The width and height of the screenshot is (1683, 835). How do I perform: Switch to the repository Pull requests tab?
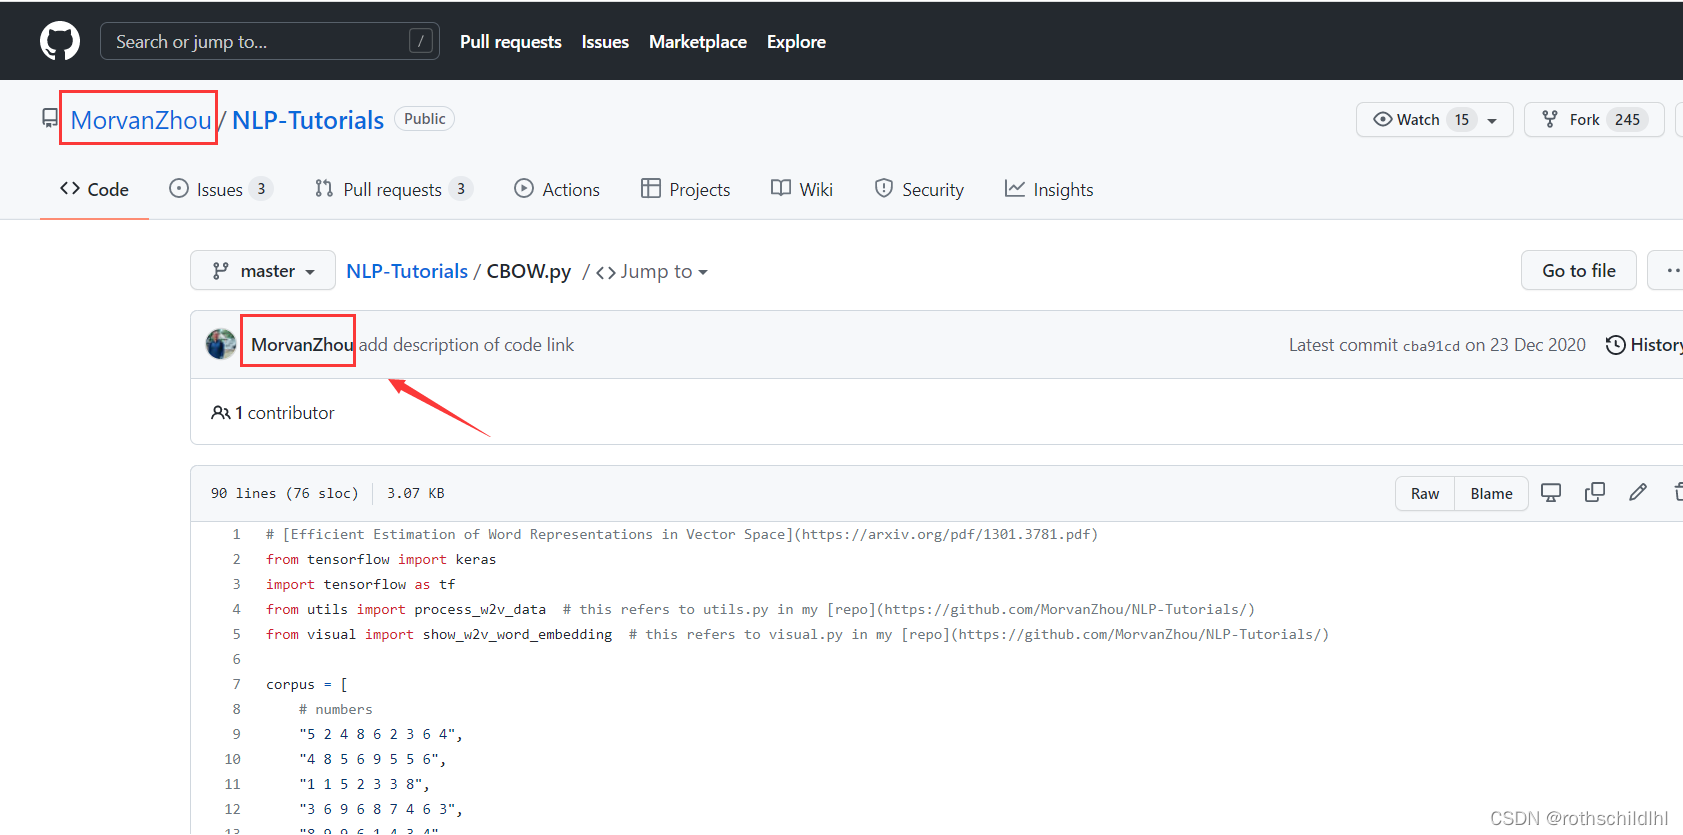pos(394,189)
